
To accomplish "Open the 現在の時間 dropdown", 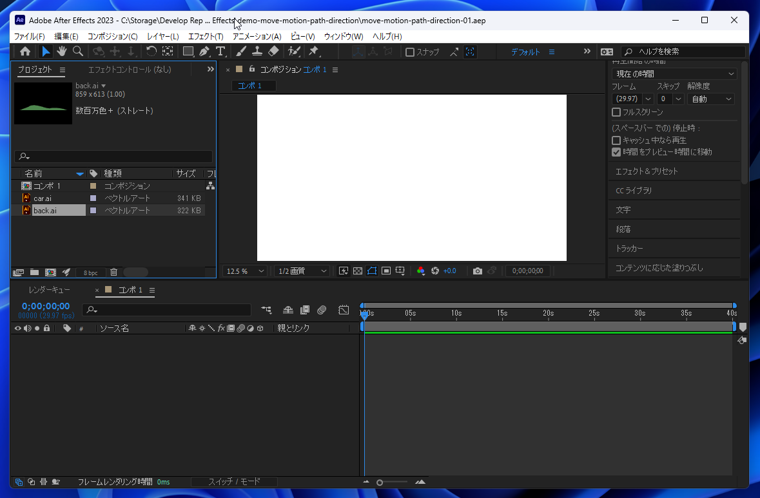I will click(x=674, y=74).
